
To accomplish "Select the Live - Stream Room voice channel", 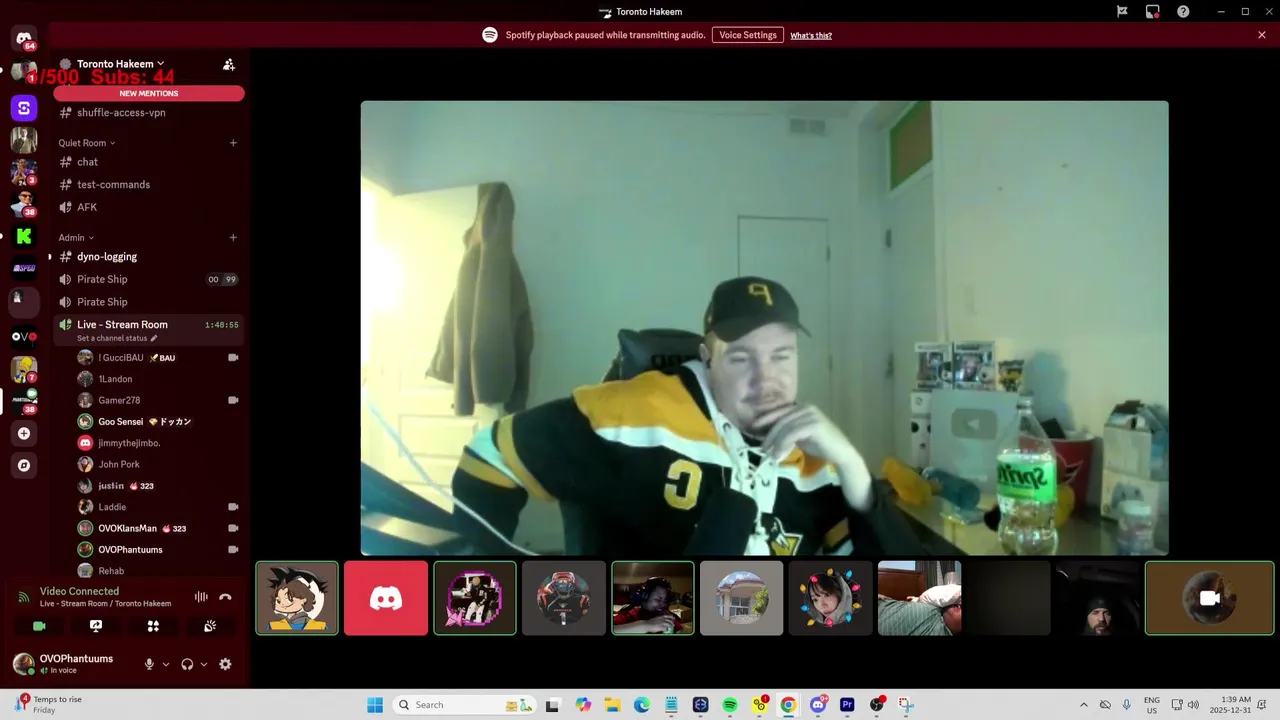I will (149, 329).
